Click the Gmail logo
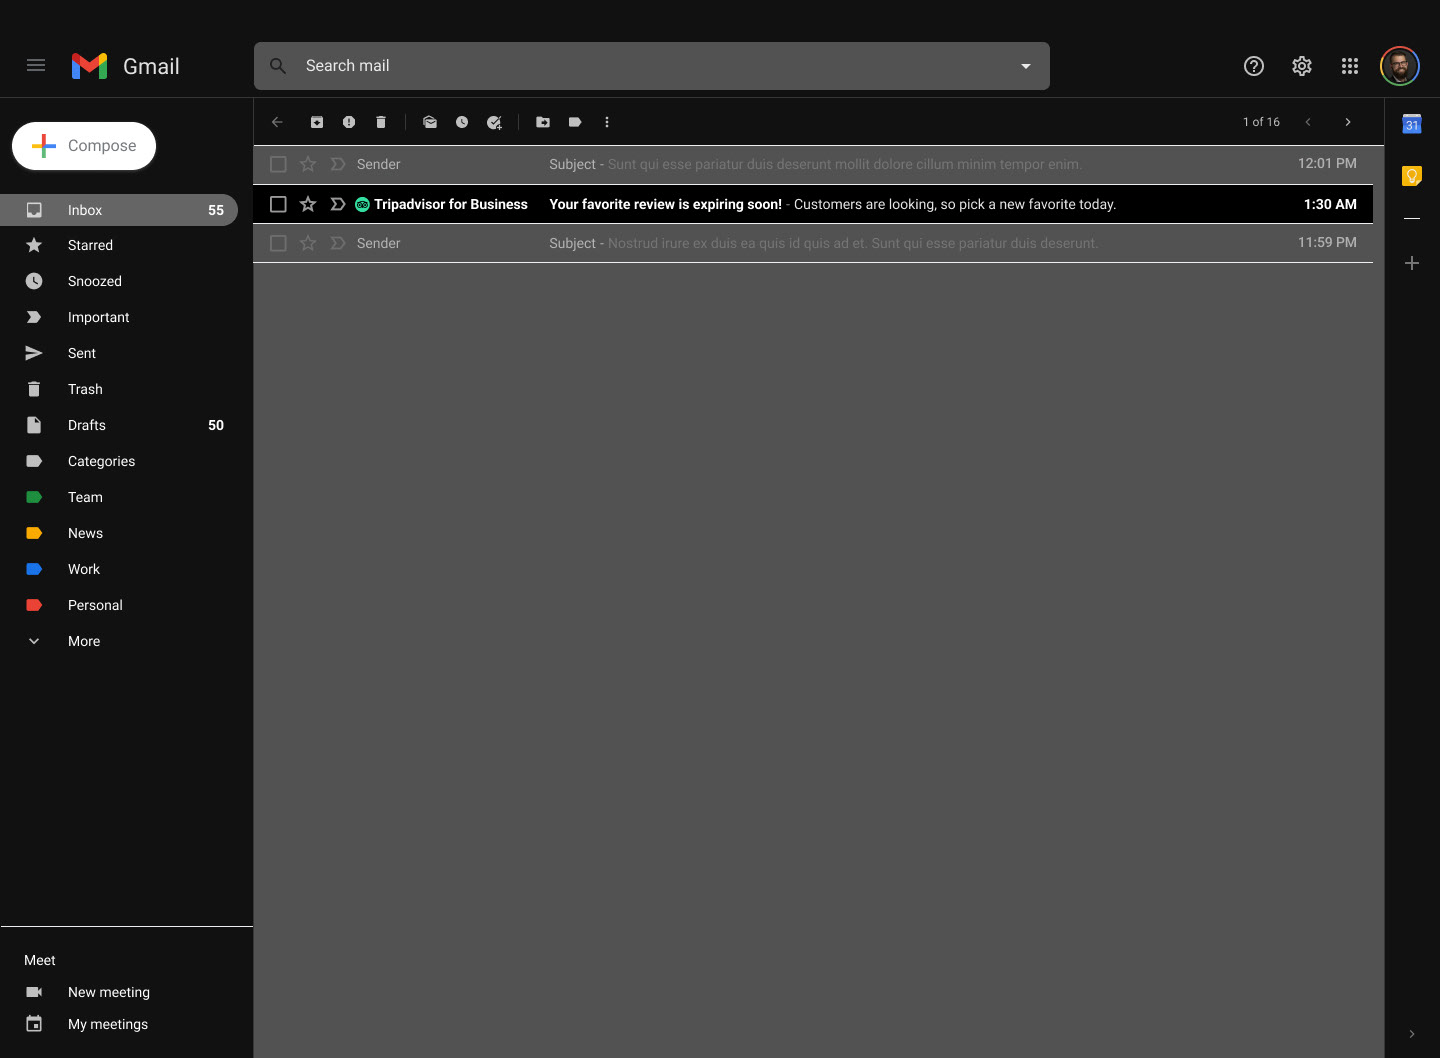 pos(126,66)
